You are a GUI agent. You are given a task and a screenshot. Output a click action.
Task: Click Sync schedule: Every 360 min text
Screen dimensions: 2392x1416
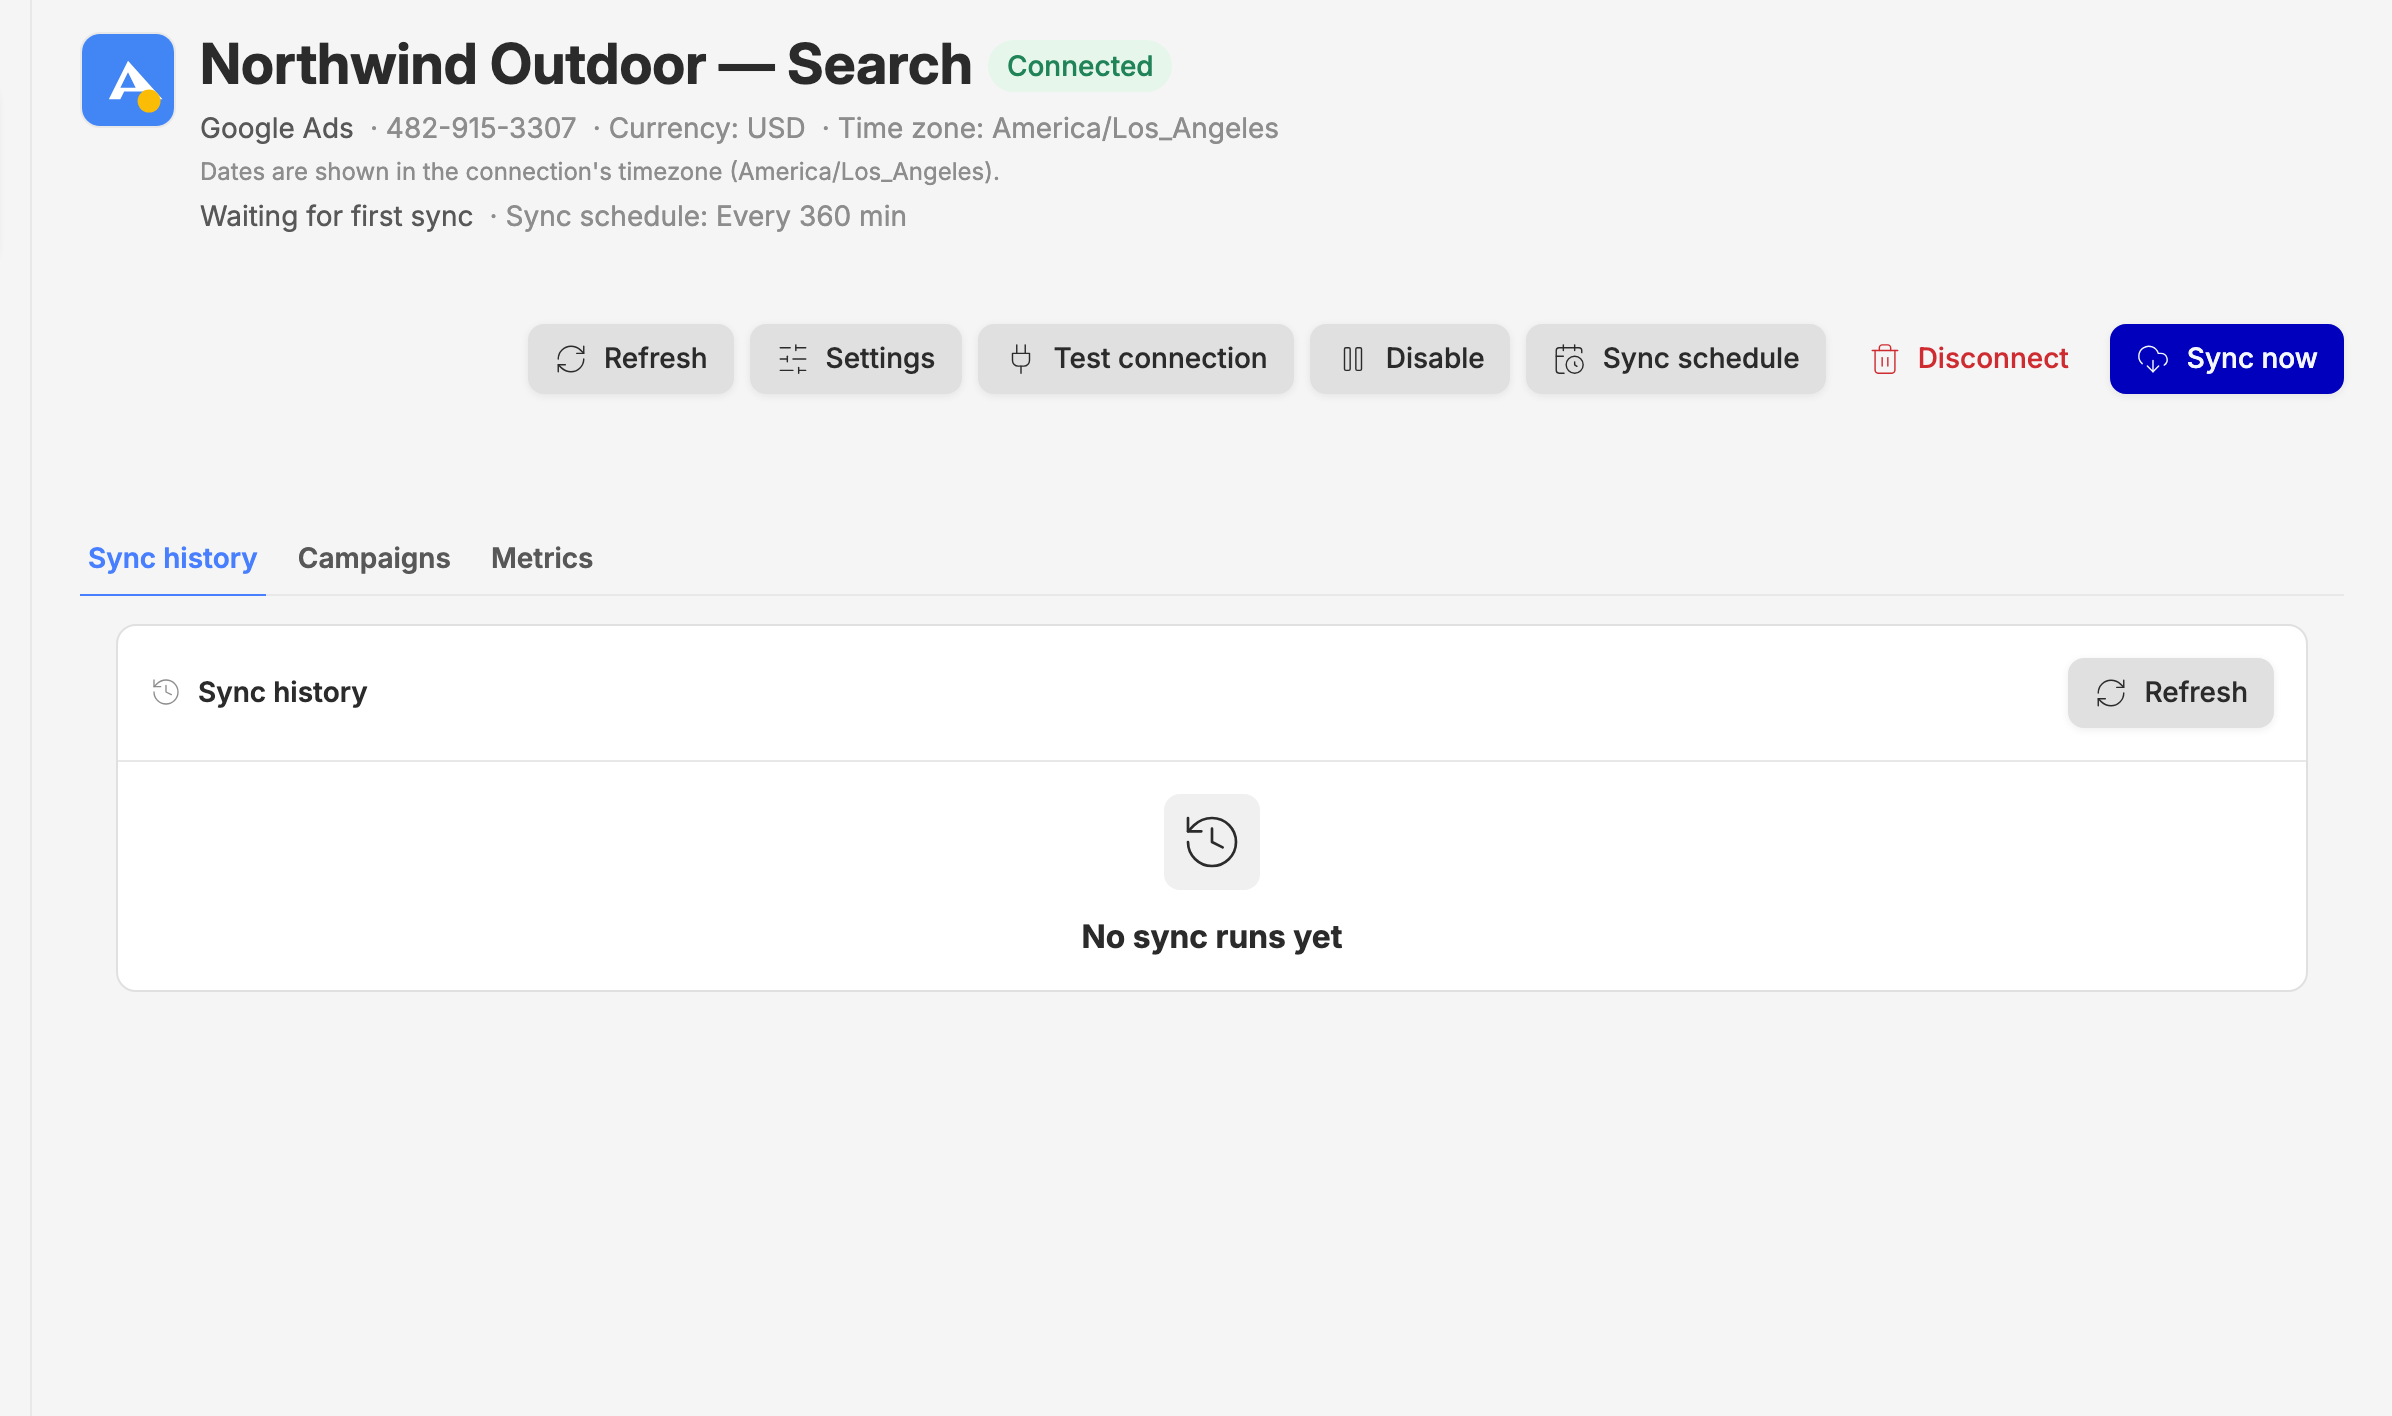[x=706, y=217]
